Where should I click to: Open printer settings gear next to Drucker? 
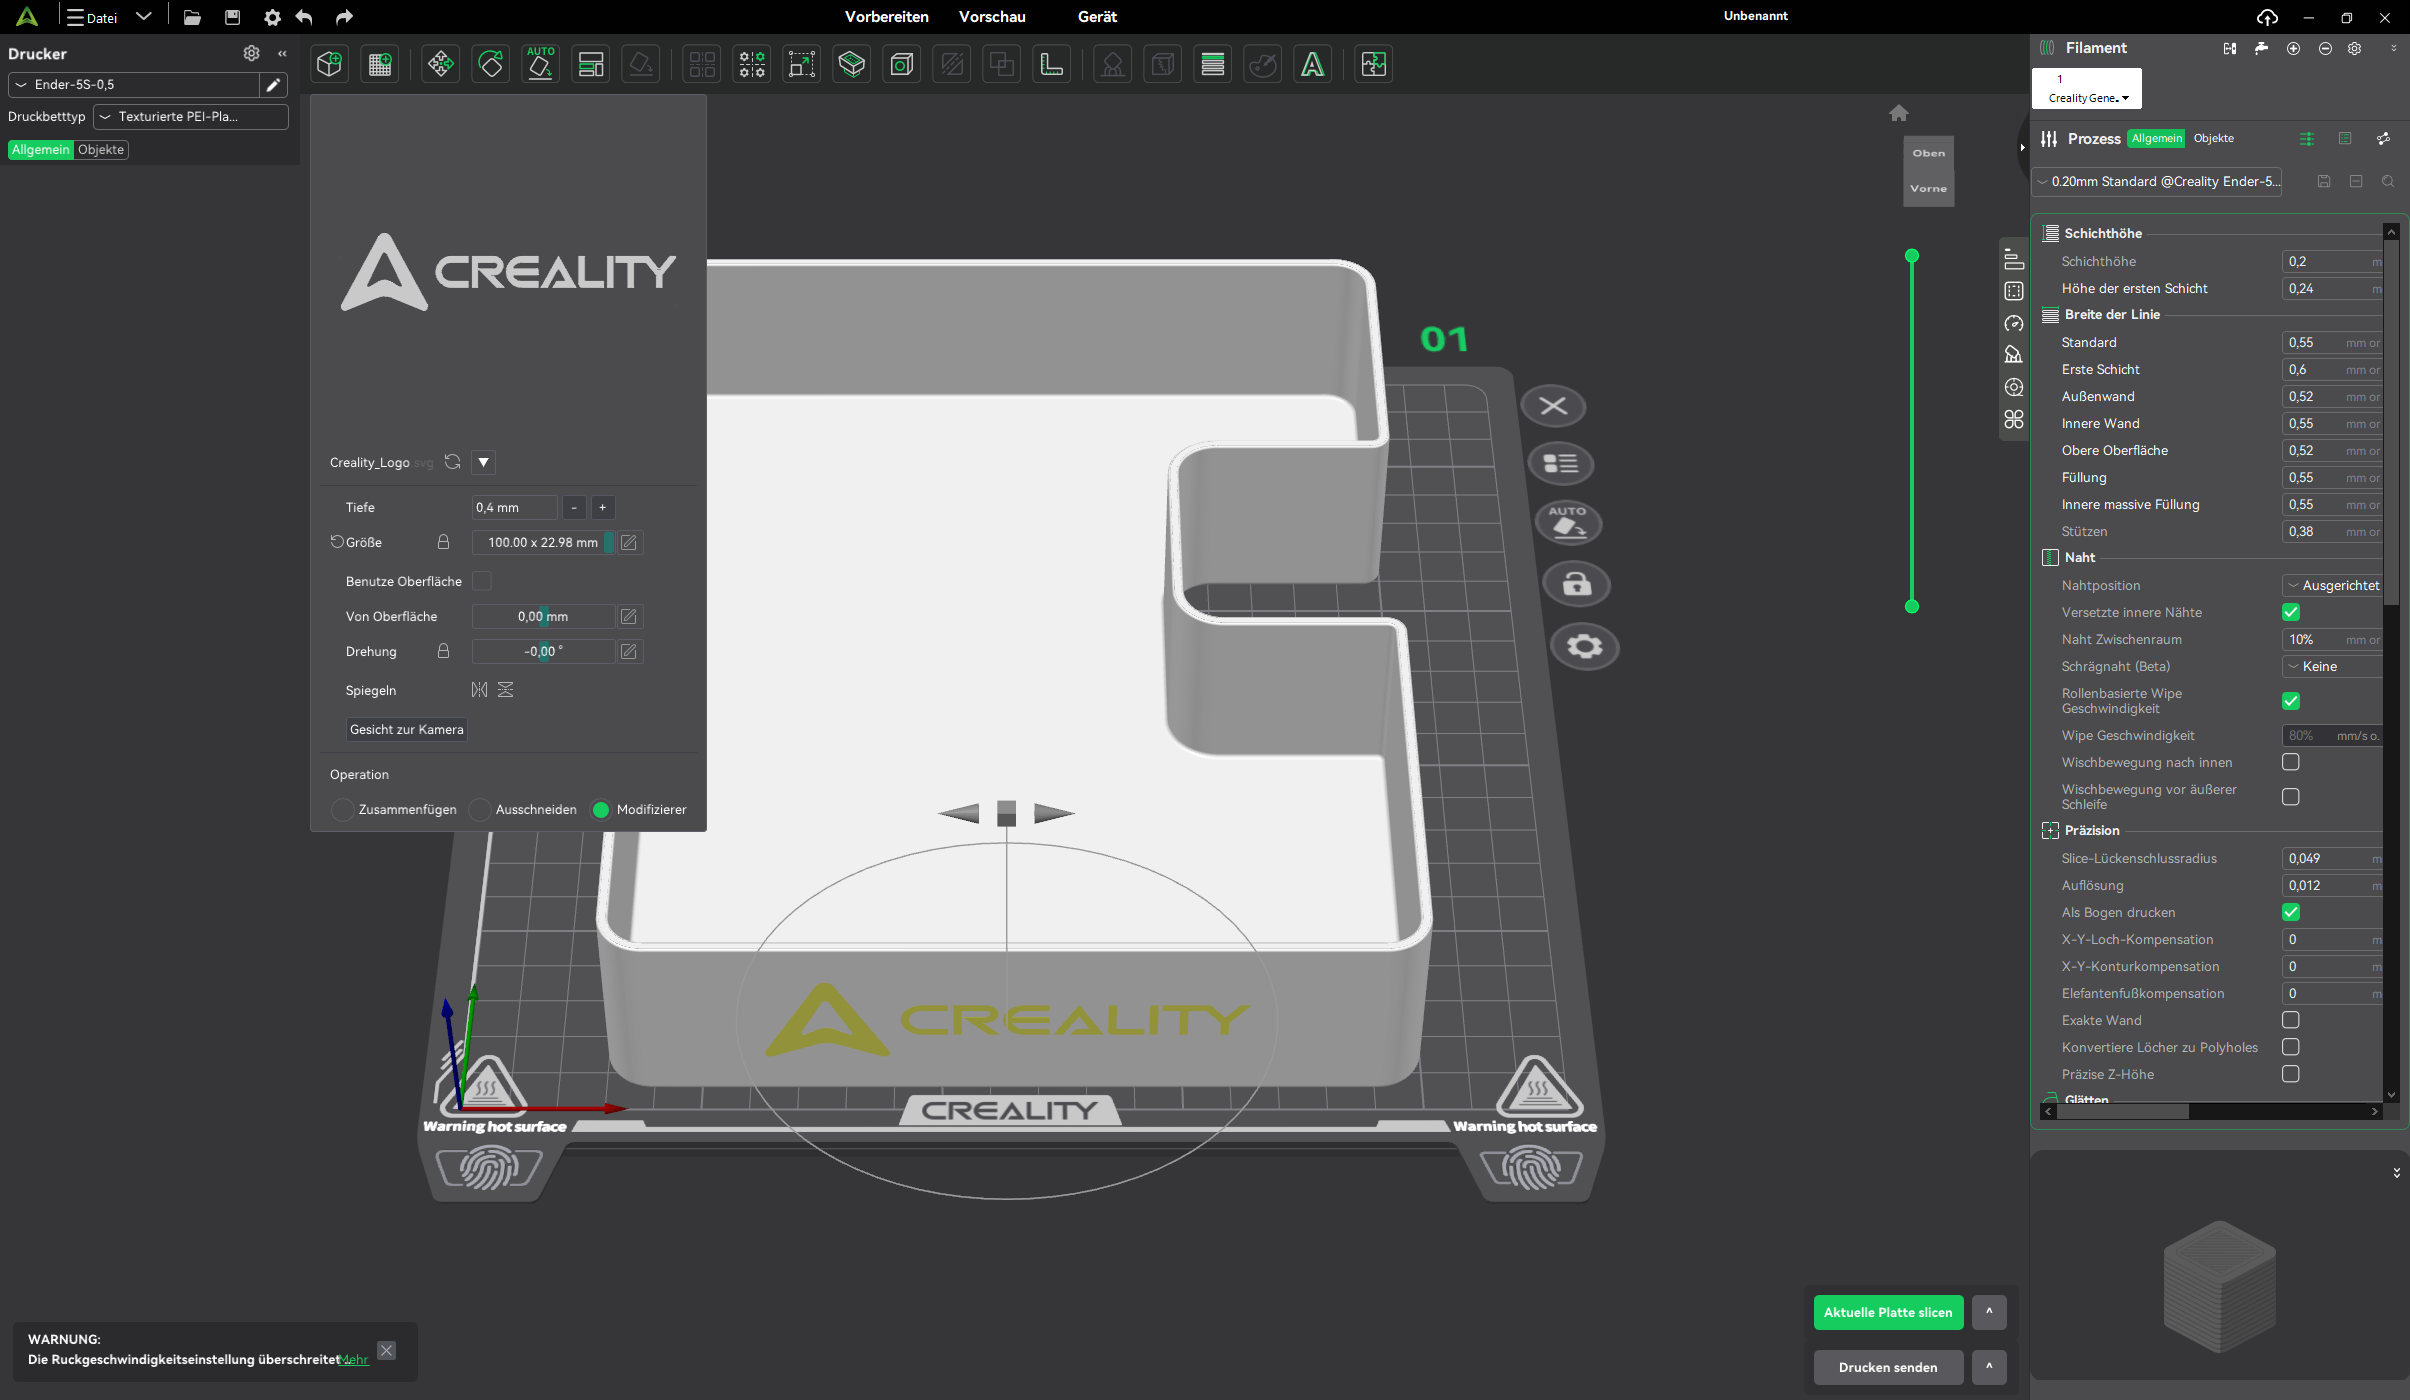click(251, 53)
